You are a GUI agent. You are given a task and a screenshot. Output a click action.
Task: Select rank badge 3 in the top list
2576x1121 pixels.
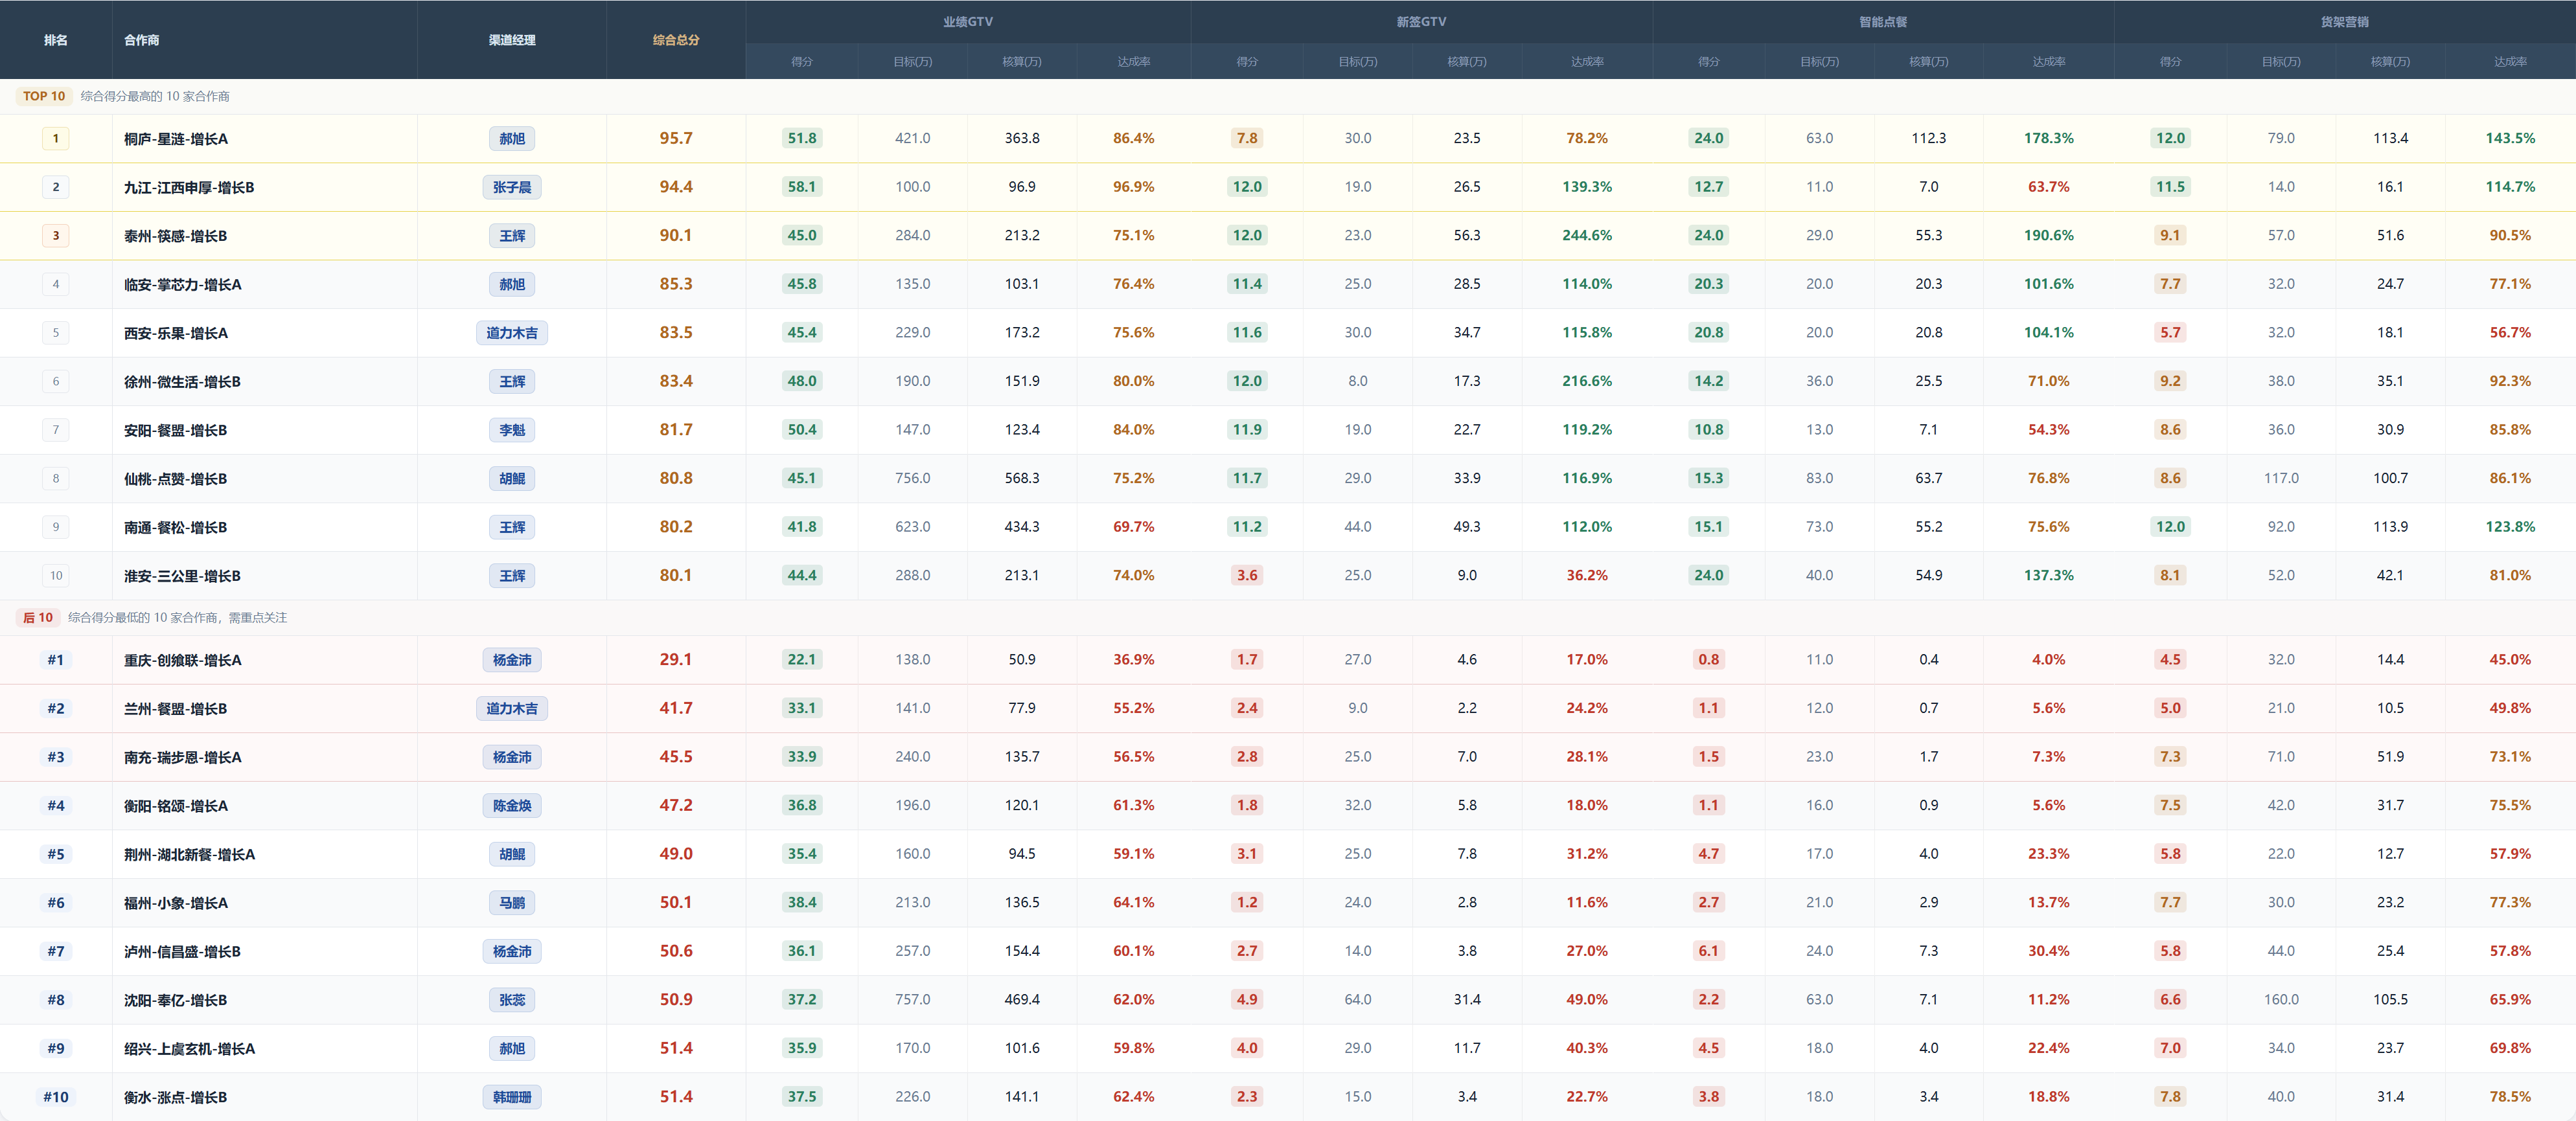(x=56, y=235)
